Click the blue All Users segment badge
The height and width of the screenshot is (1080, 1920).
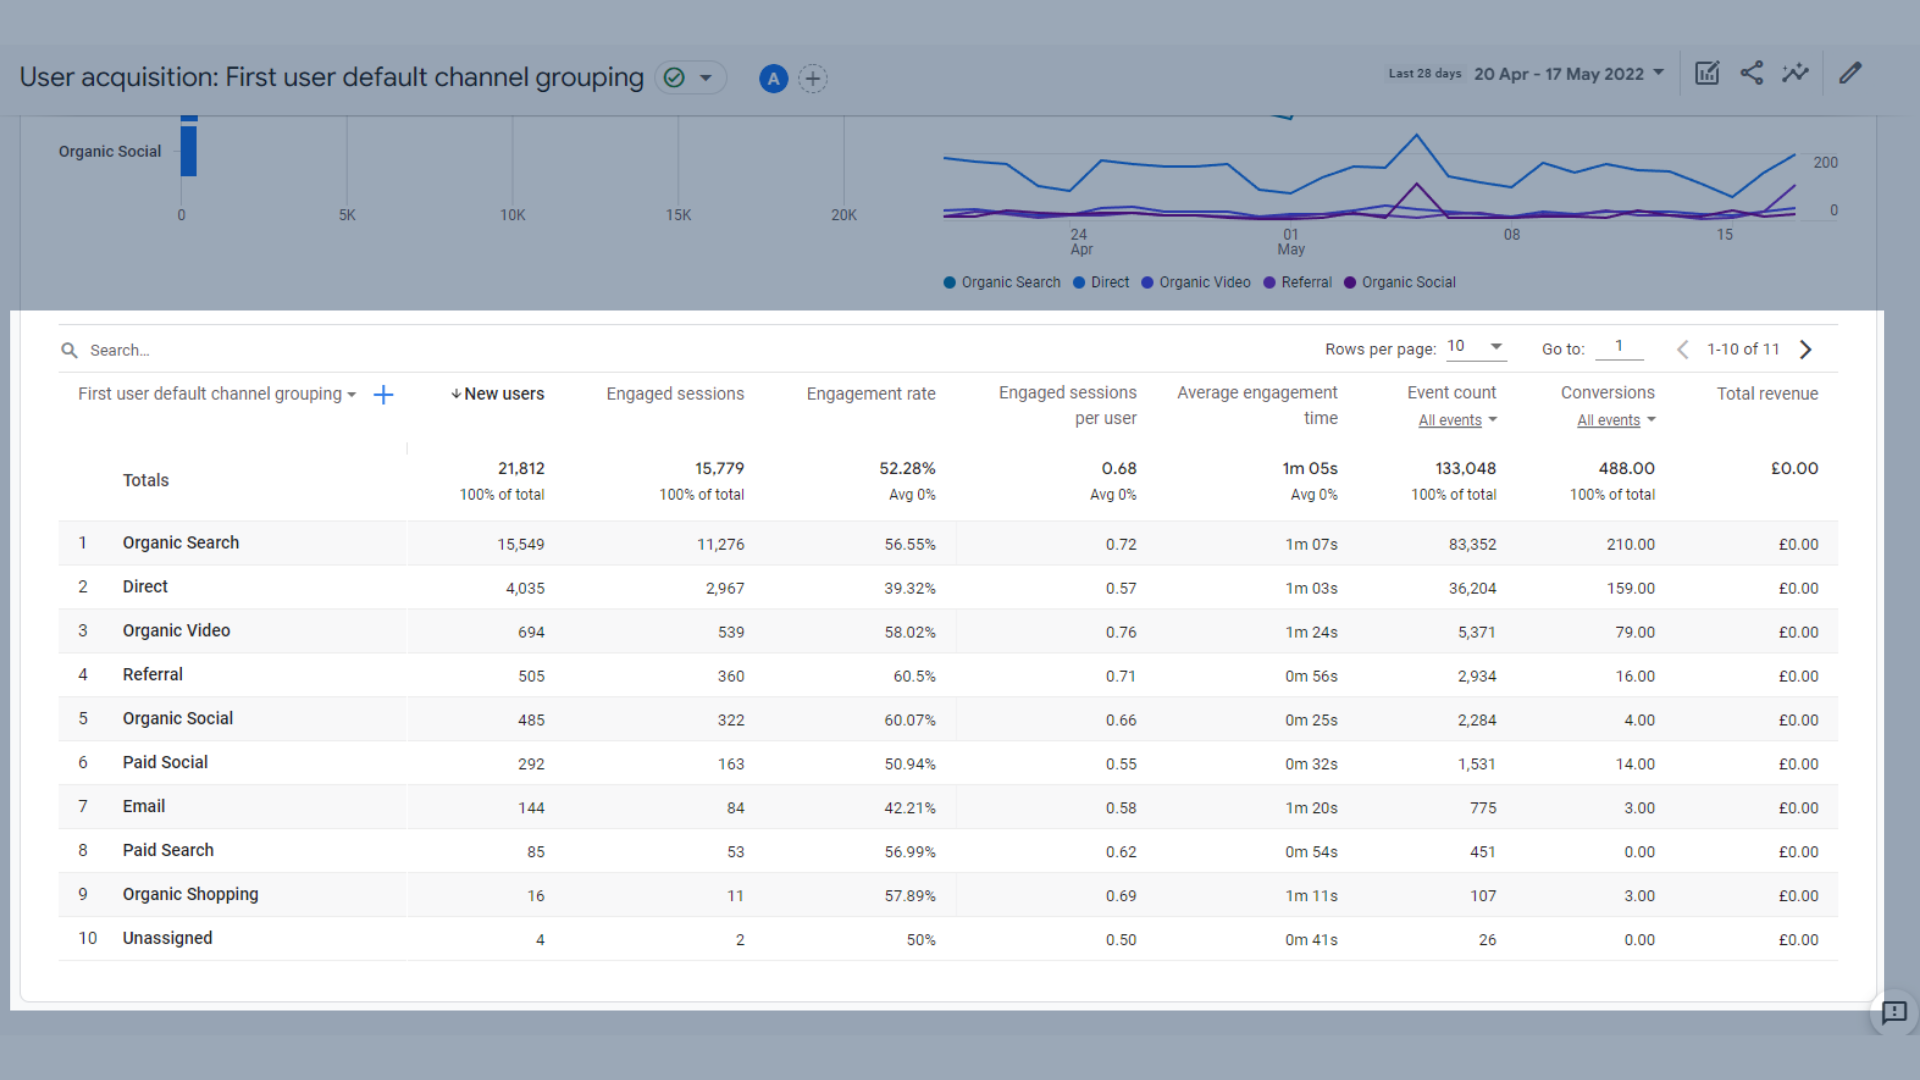click(x=773, y=78)
